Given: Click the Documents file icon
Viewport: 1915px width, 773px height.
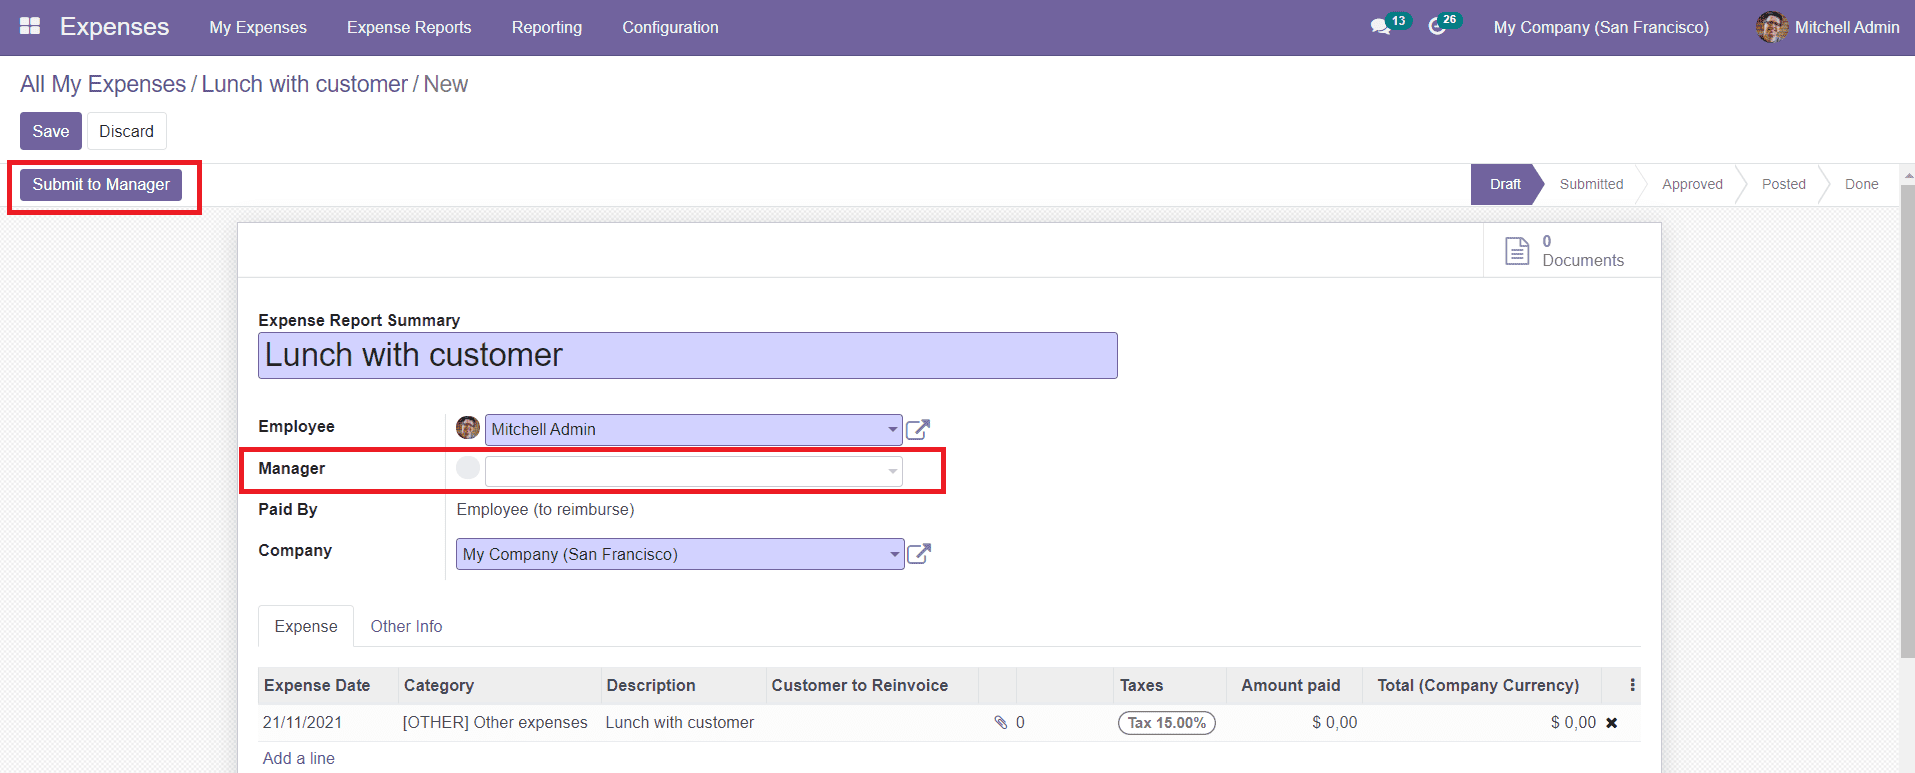Looking at the screenshot, I should [1517, 251].
